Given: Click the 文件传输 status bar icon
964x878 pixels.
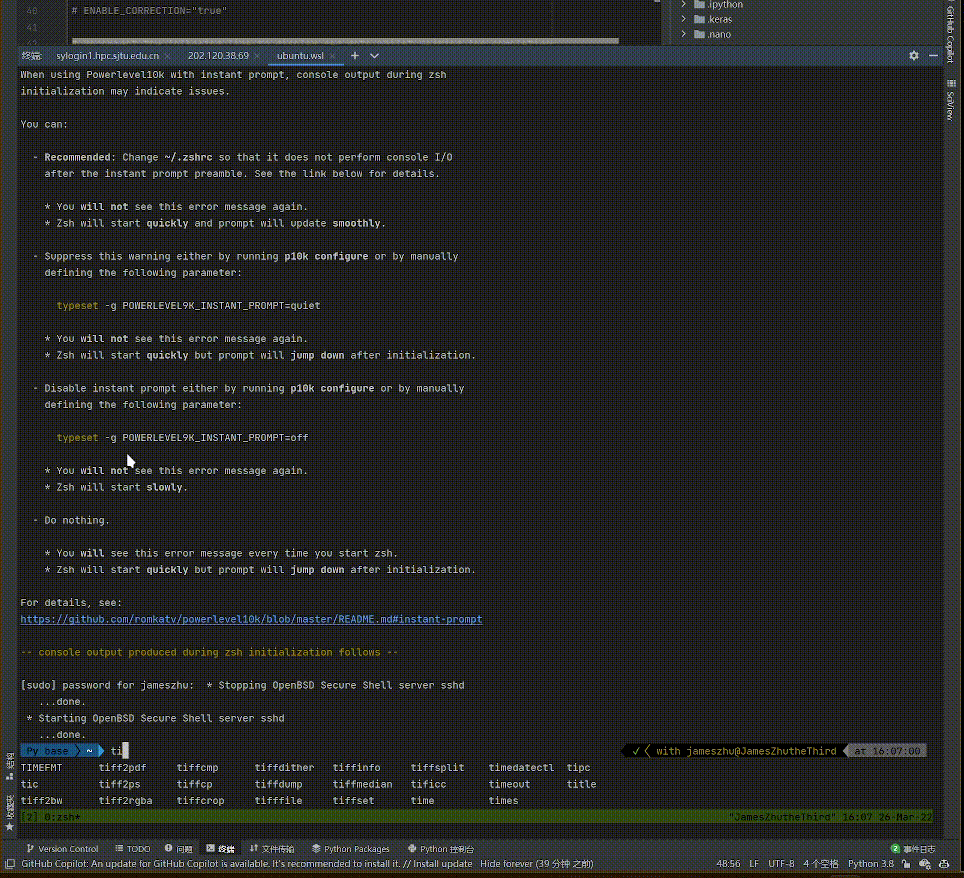Looking at the screenshot, I should [x=276, y=848].
